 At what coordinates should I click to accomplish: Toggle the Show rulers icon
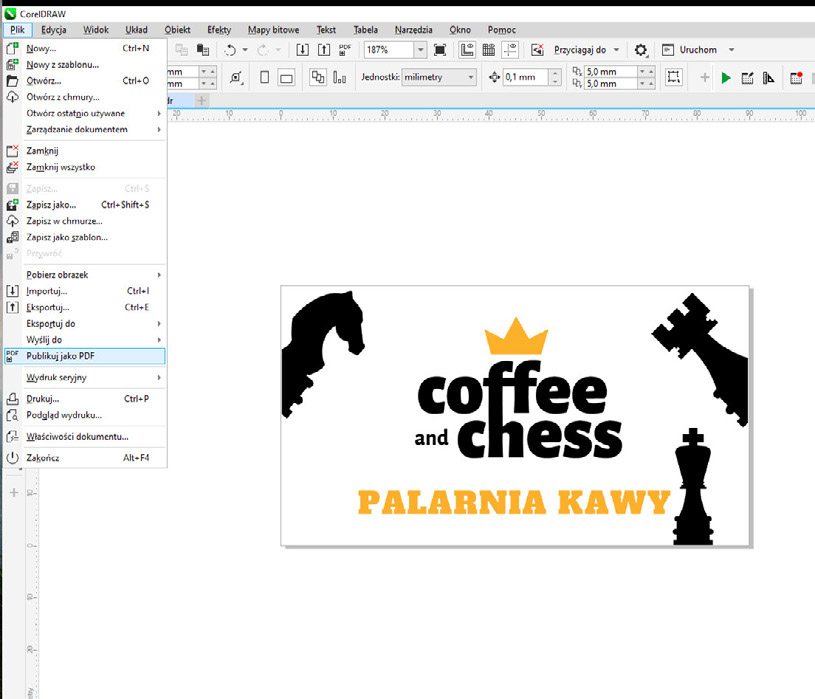[467, 50]
